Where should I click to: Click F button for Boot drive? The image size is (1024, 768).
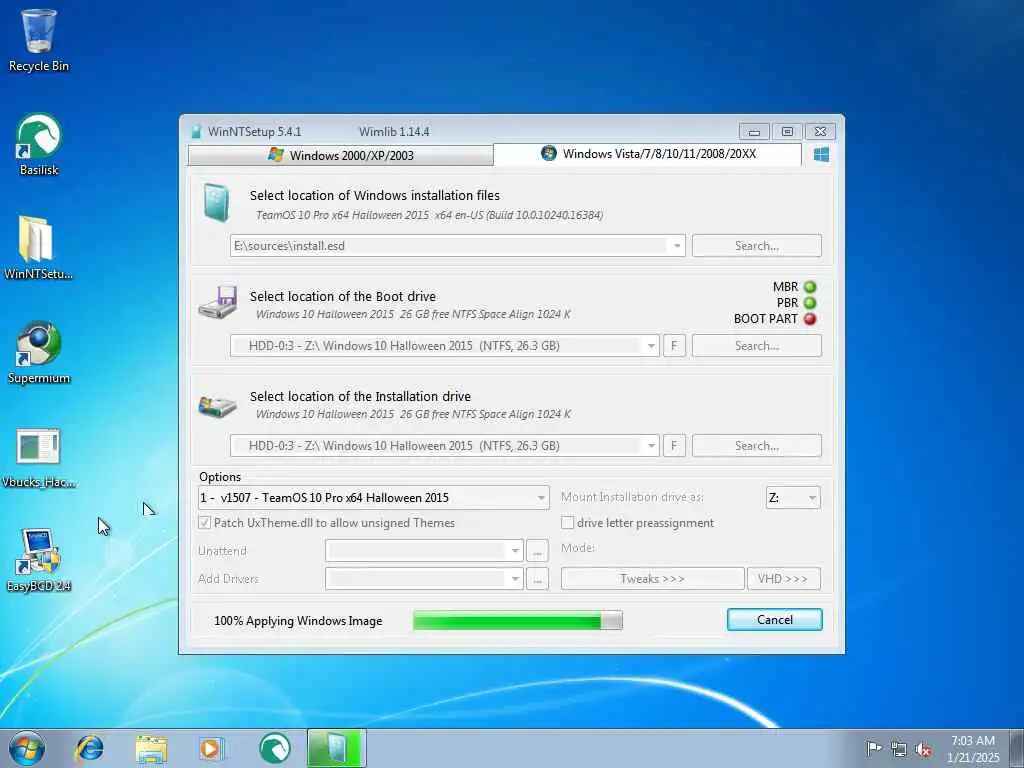point(674,346)
